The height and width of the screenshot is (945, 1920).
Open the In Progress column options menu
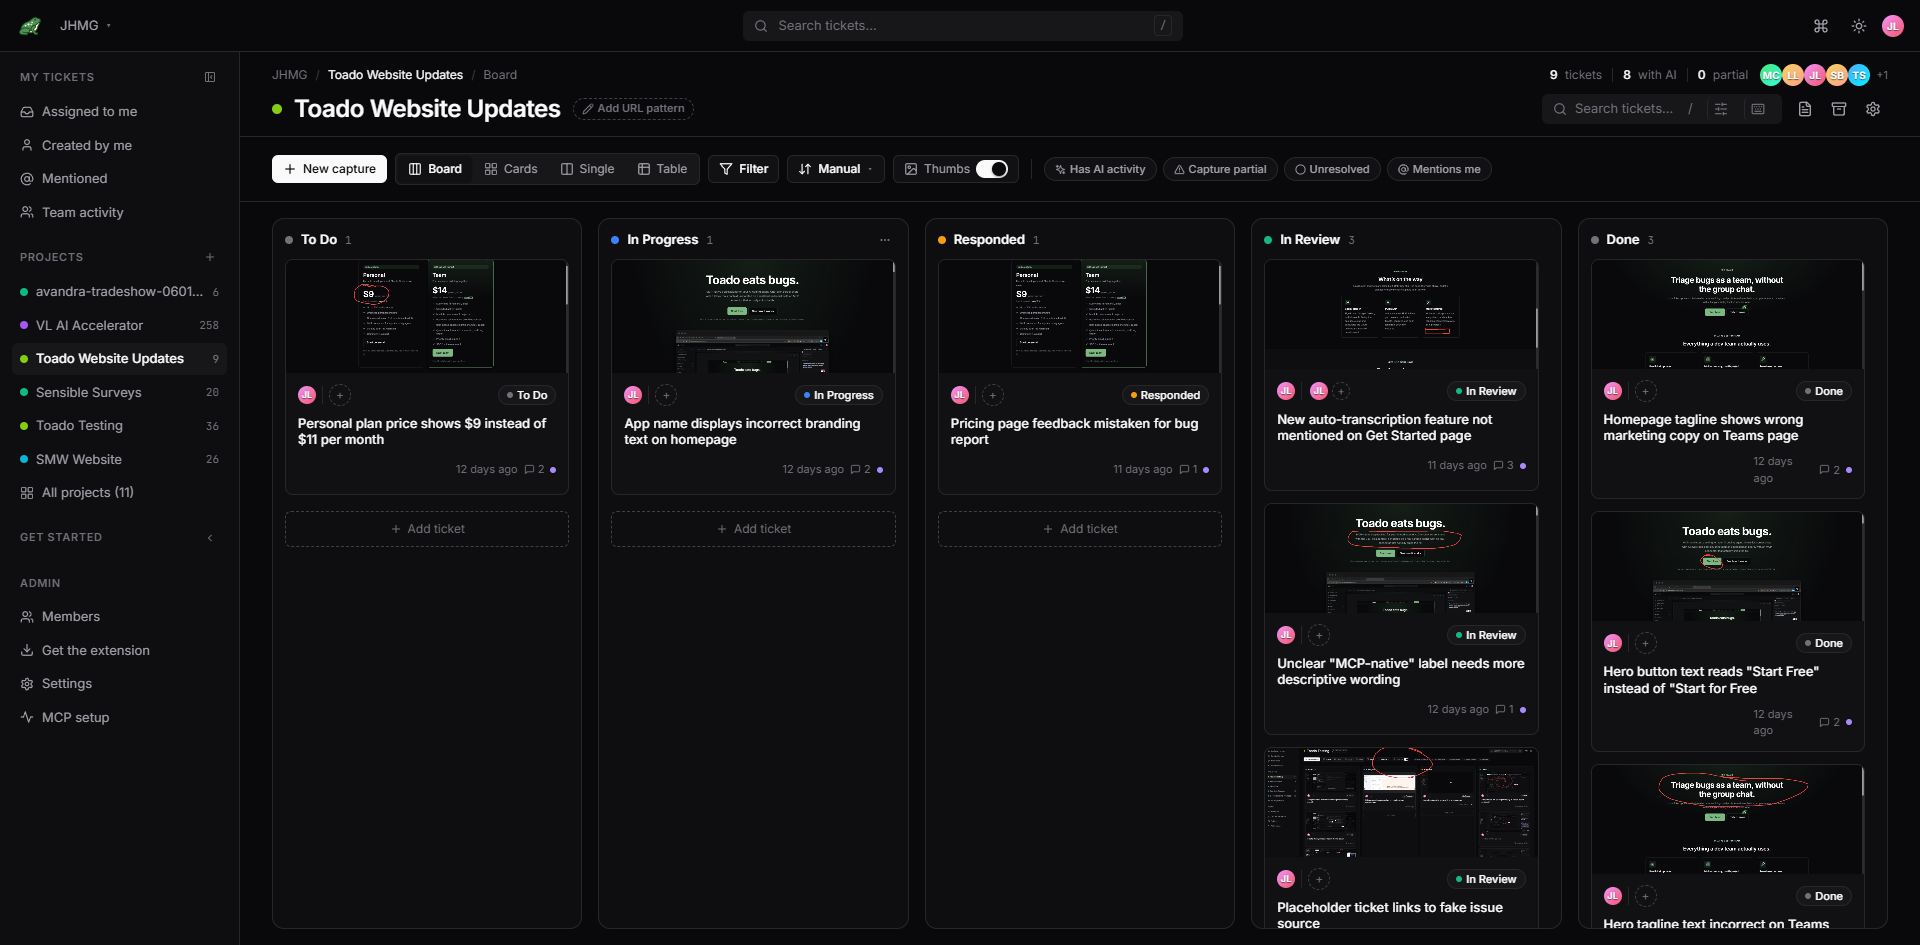coord(885,240)
